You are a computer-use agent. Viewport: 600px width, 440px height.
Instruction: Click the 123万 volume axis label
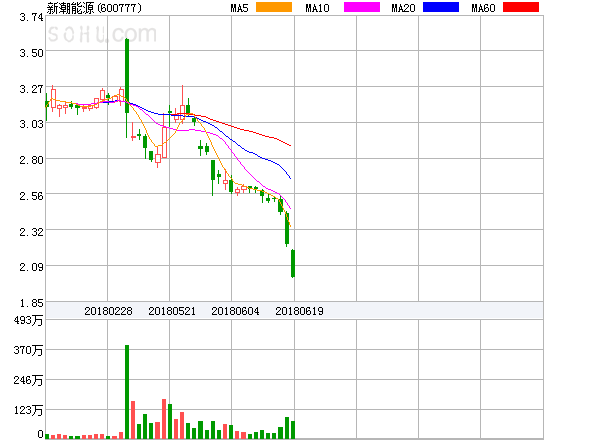click(x=28, y=410)
